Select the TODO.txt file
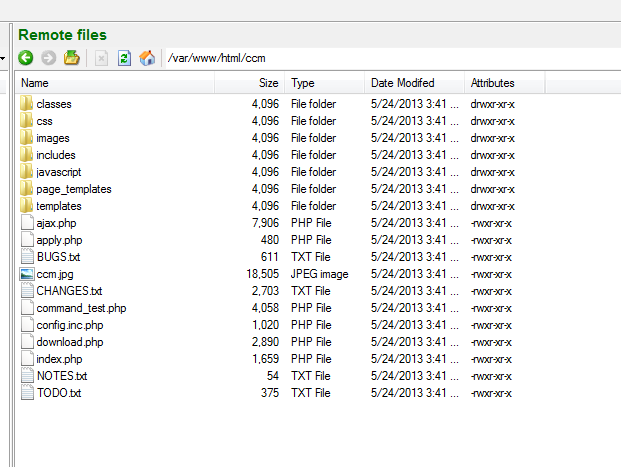Image resolution: width=621 pixels, height=467 pixels. [58, 393]
